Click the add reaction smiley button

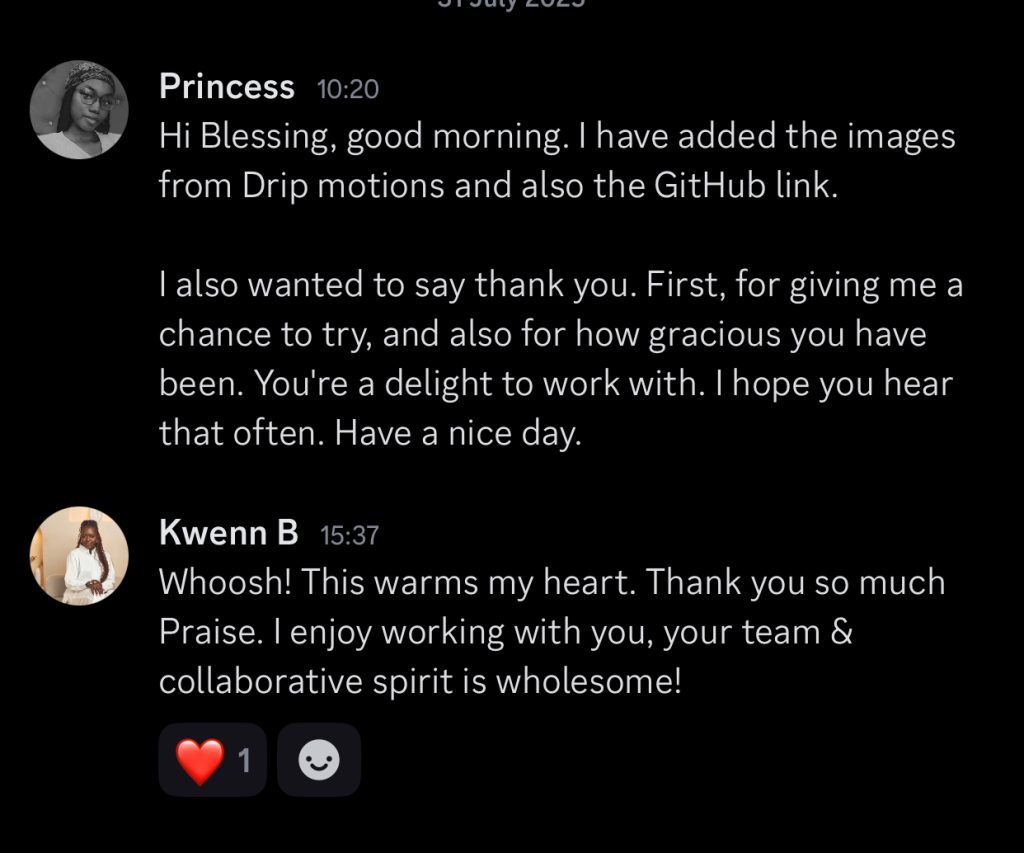(x=319, y=761)
